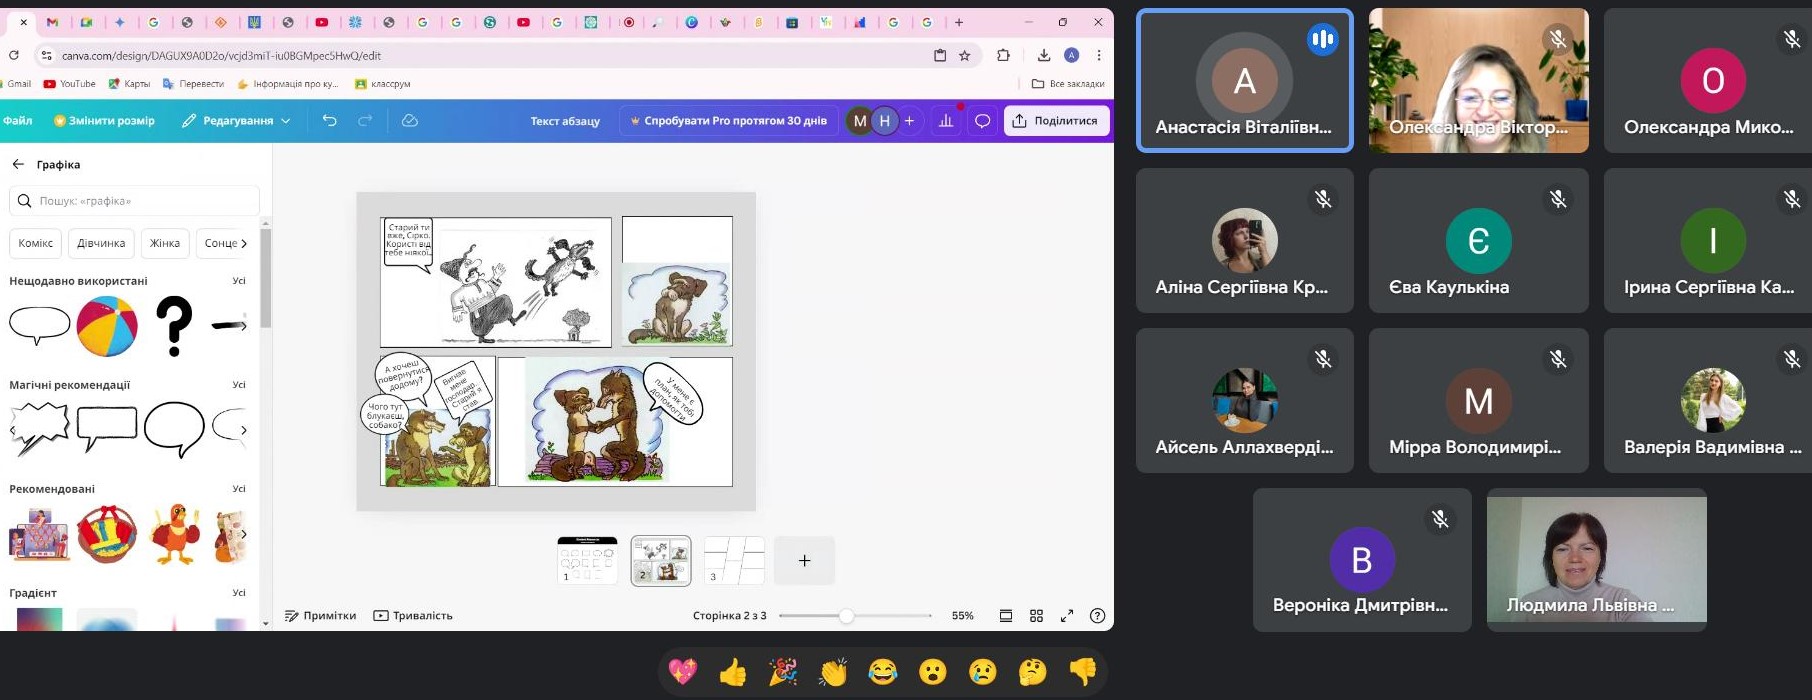The image size is (1812, 700).
Task: Open the Файл menu
Action: point(18,121)
